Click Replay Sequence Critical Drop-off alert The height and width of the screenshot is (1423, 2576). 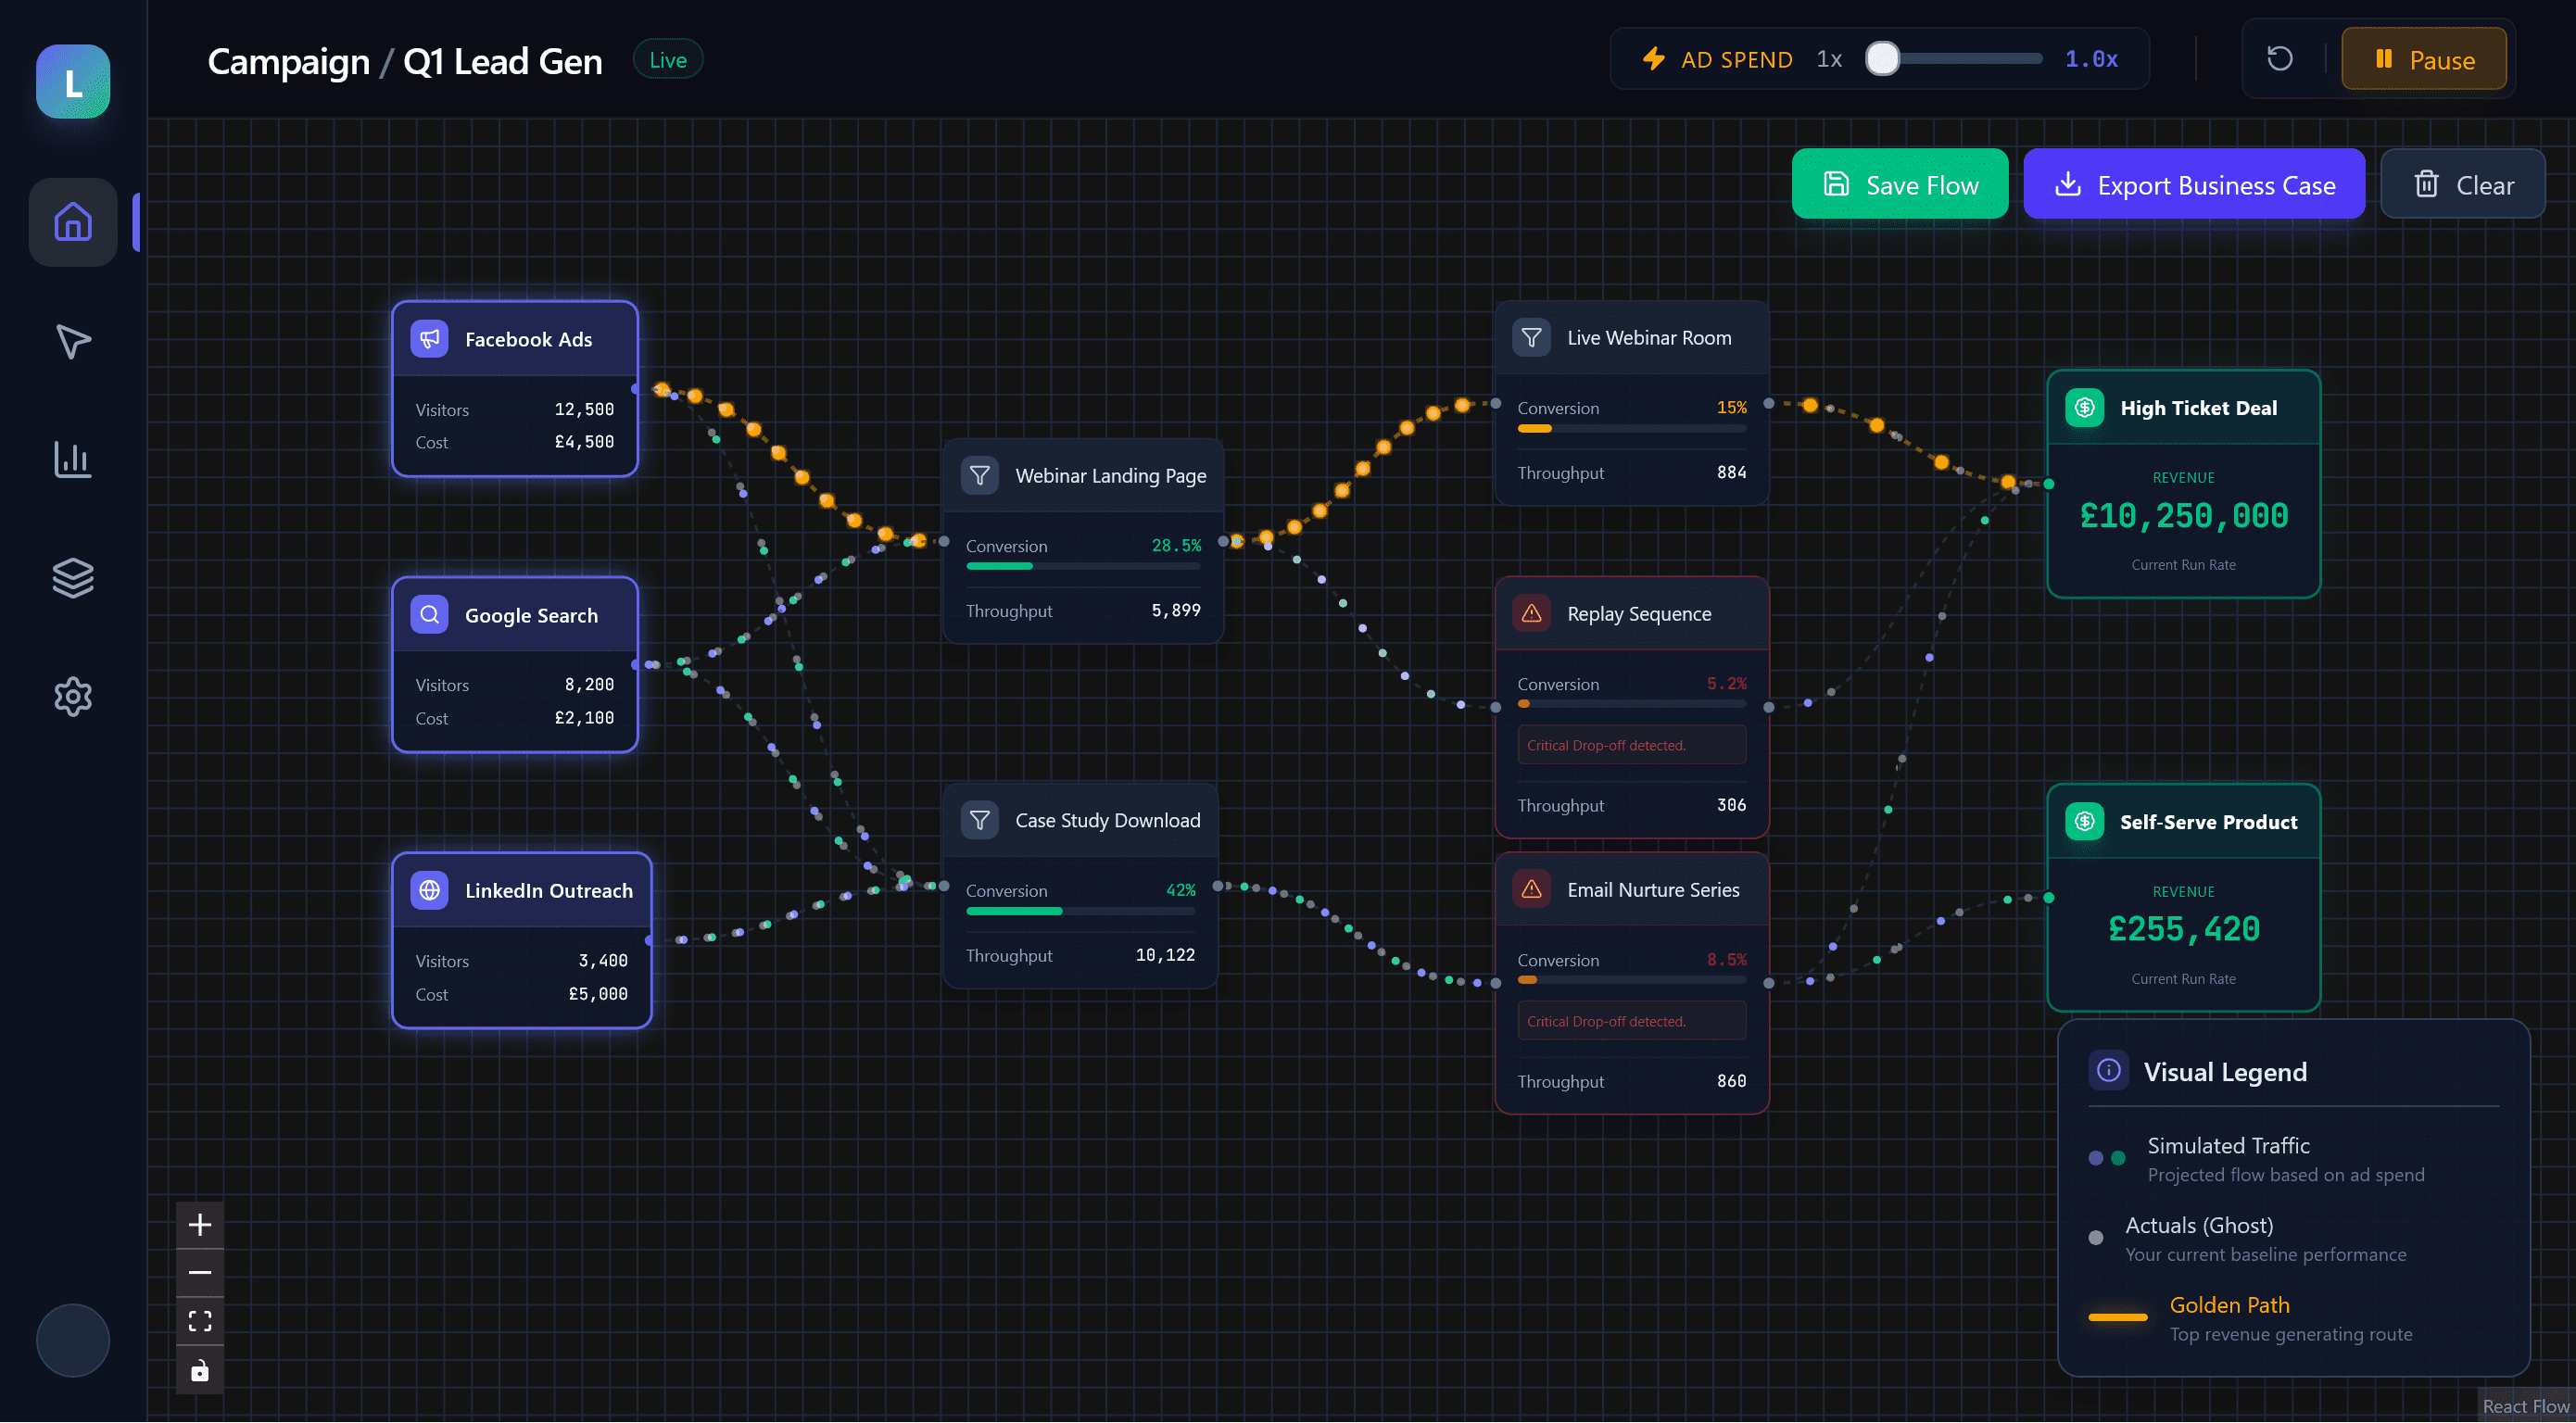coord(1631,745)
